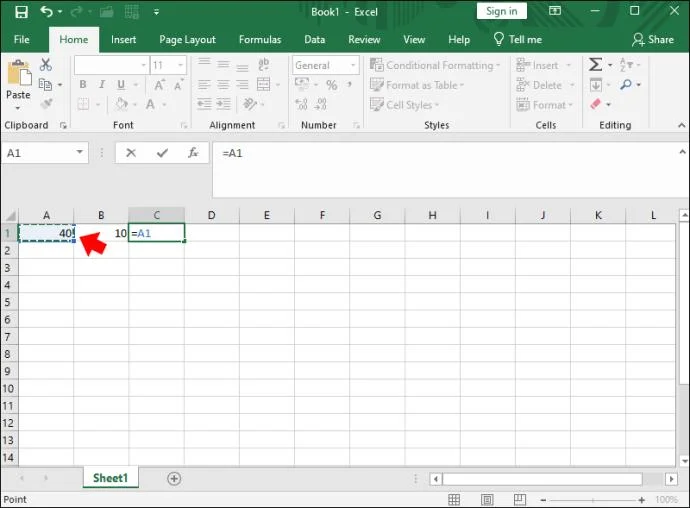The width and height of the screenshot is (690, 508).
Task: Click the Save icon in title bar
Action: coord(21,12)
